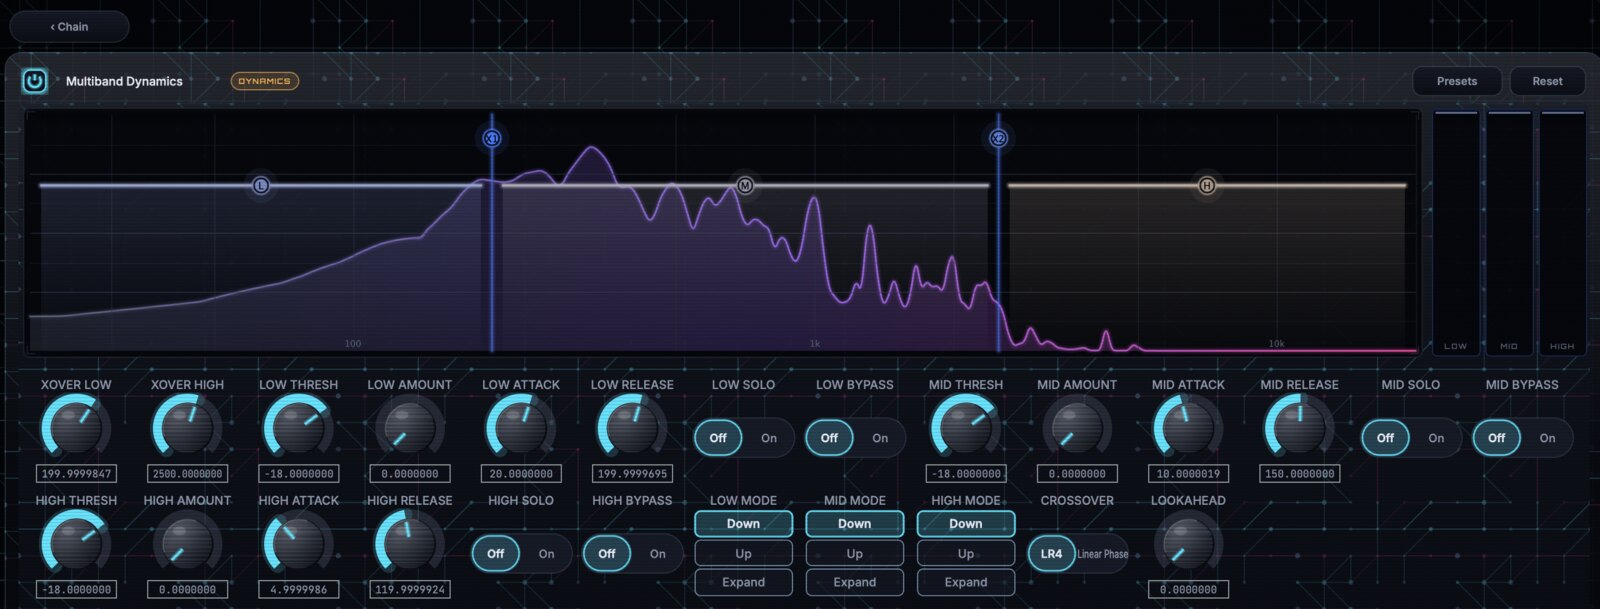Toggle the Multiband Dynamics power icon
Image resolution: width=1600 pixels, height=609 pixels.
tap(35, 81)
